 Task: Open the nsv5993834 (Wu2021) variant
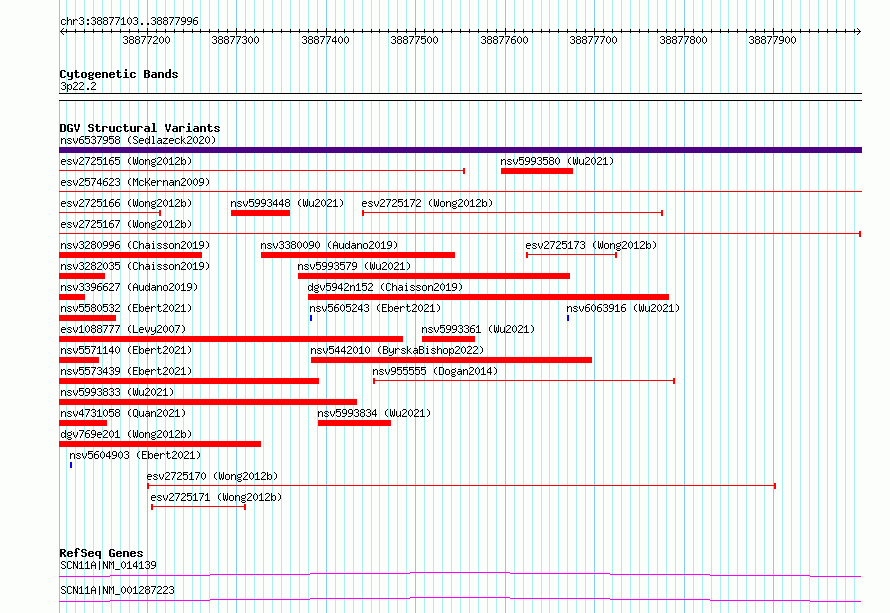(x=374, y=413)
